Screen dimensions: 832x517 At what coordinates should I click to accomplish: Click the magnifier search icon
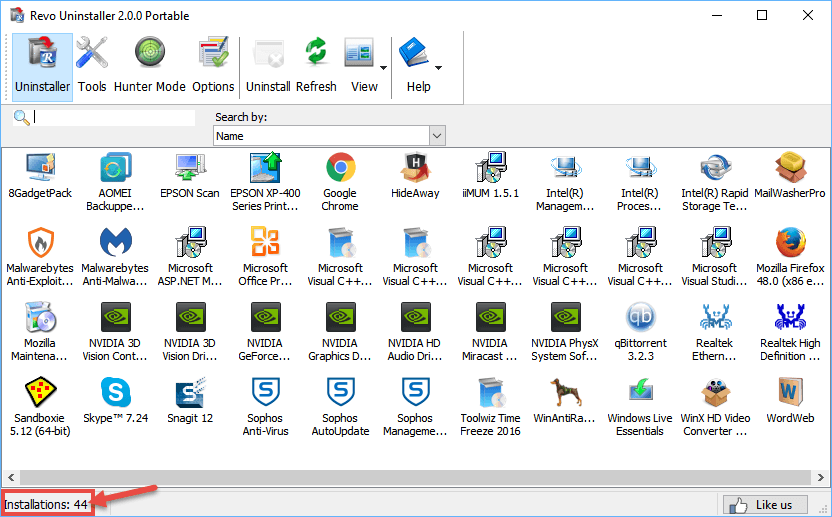coord(22,117)
